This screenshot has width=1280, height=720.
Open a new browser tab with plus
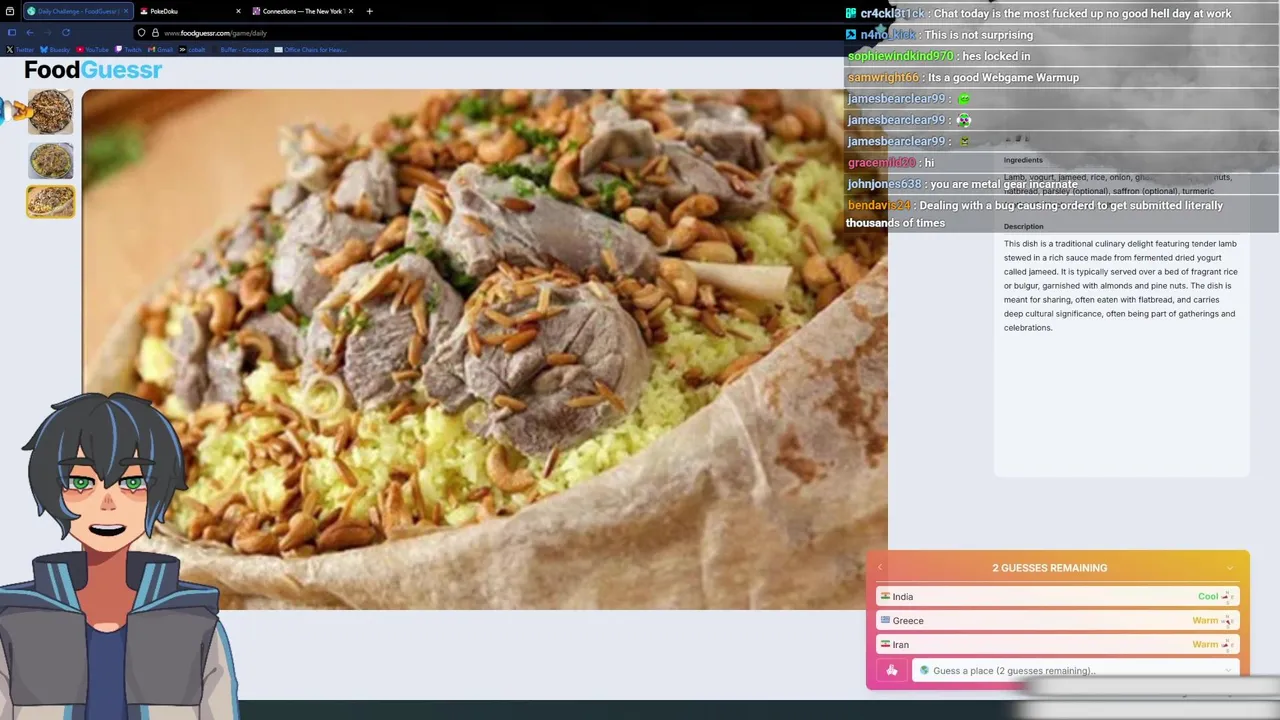pyautogui.click(x=369, y=11)
